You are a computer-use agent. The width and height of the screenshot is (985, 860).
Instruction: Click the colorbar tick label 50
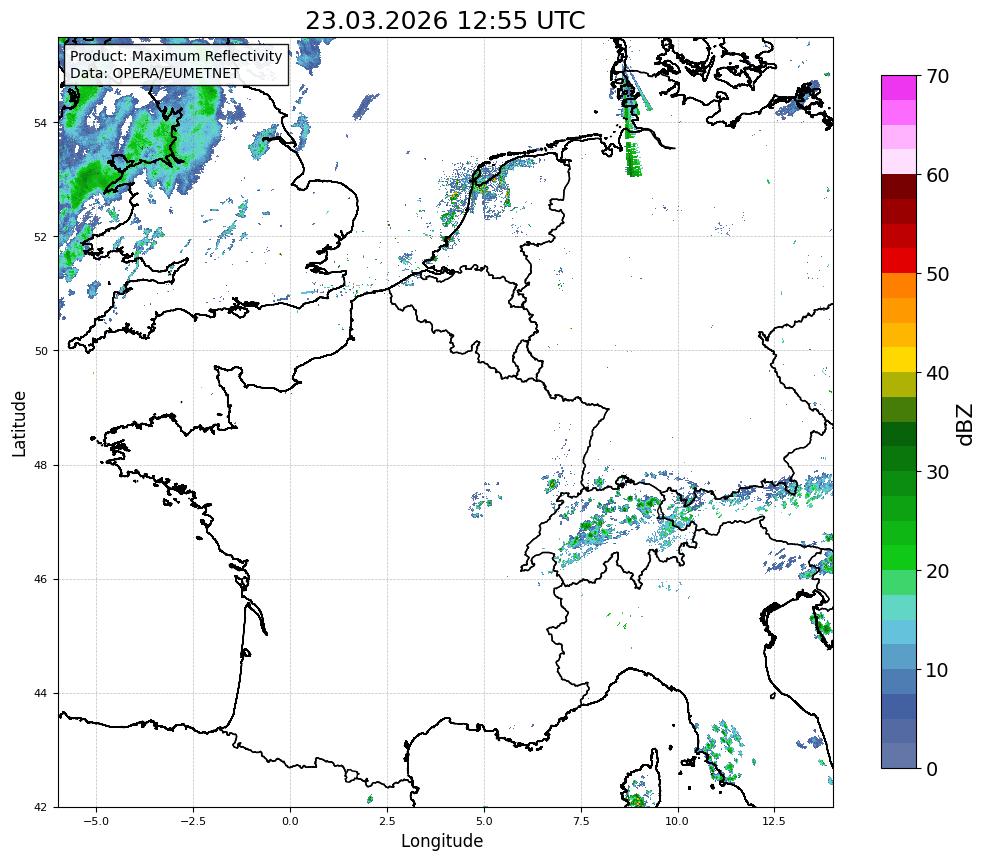(x=937, y=275)
